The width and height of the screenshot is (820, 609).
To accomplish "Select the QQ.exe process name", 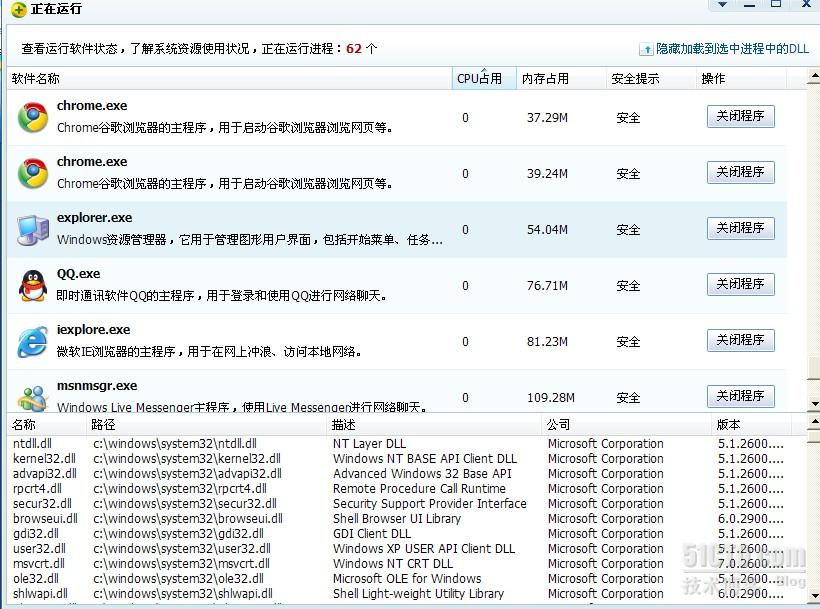I will point(78,273).
